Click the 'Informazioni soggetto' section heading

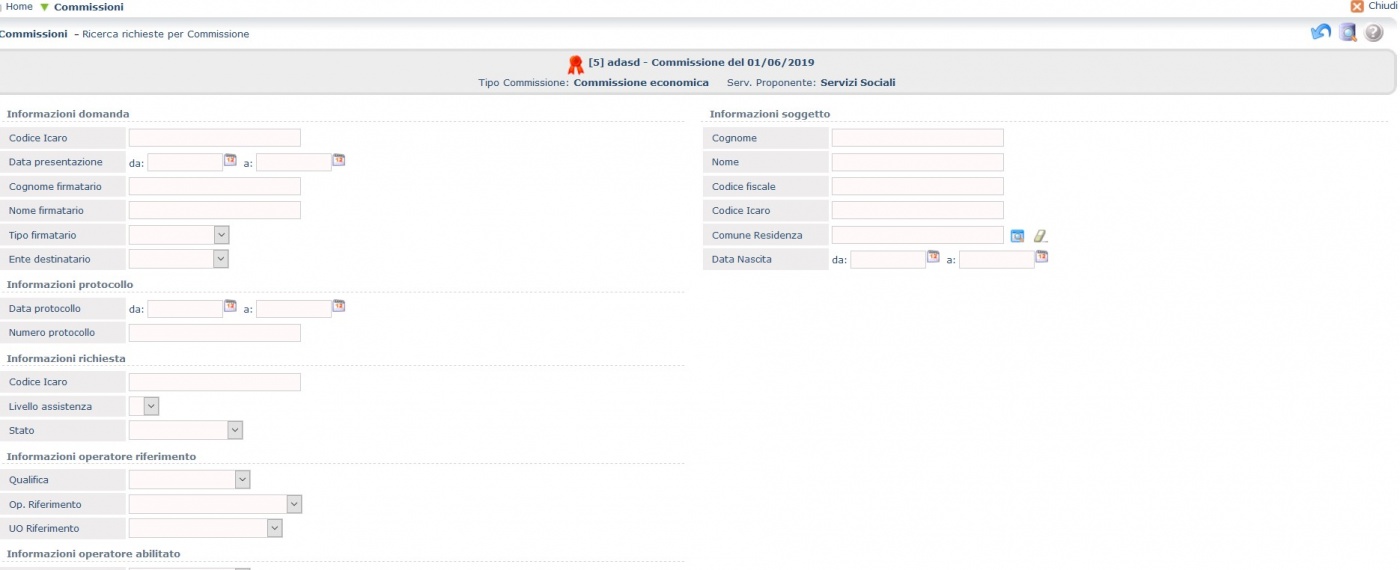point(770,114)
